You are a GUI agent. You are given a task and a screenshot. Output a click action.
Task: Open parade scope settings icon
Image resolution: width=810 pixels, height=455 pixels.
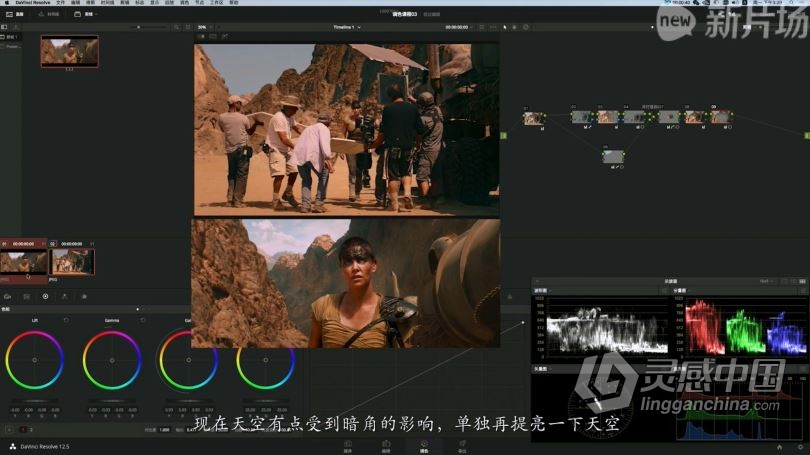click(x=802, y=291)
